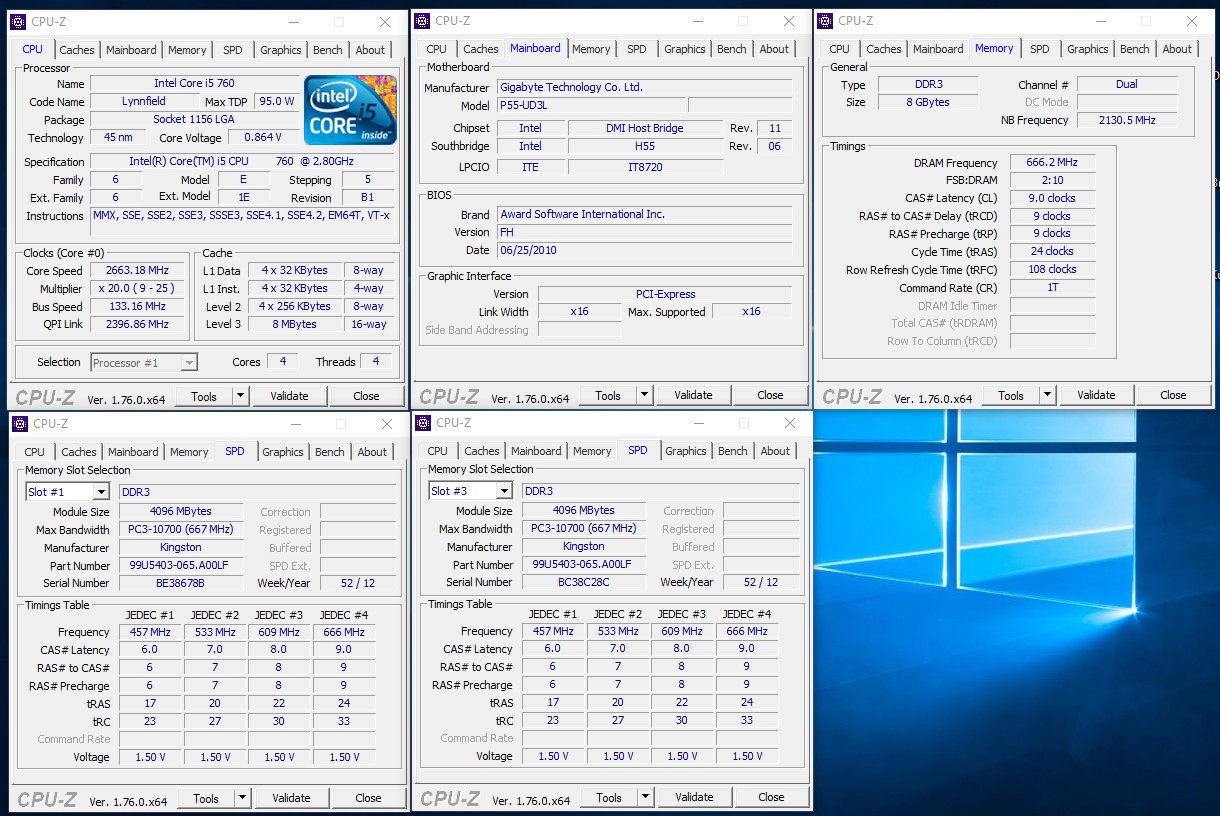
Task: Click the NB Frequency value 2130.5 MHz
Action: (1127, 120)
